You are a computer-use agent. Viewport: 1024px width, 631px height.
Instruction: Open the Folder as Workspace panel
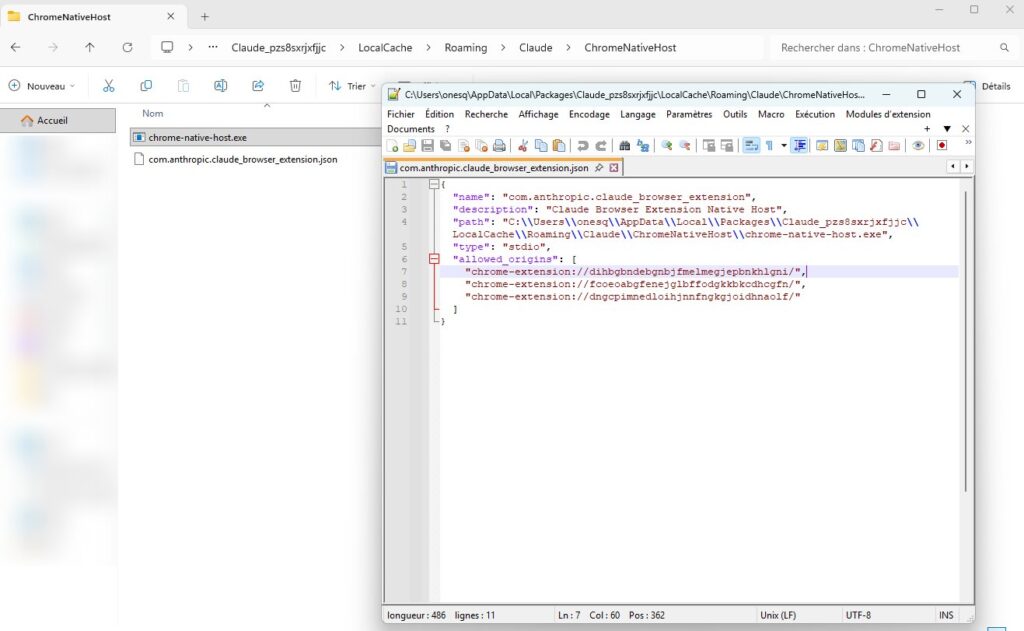click(x=894, y=146)
